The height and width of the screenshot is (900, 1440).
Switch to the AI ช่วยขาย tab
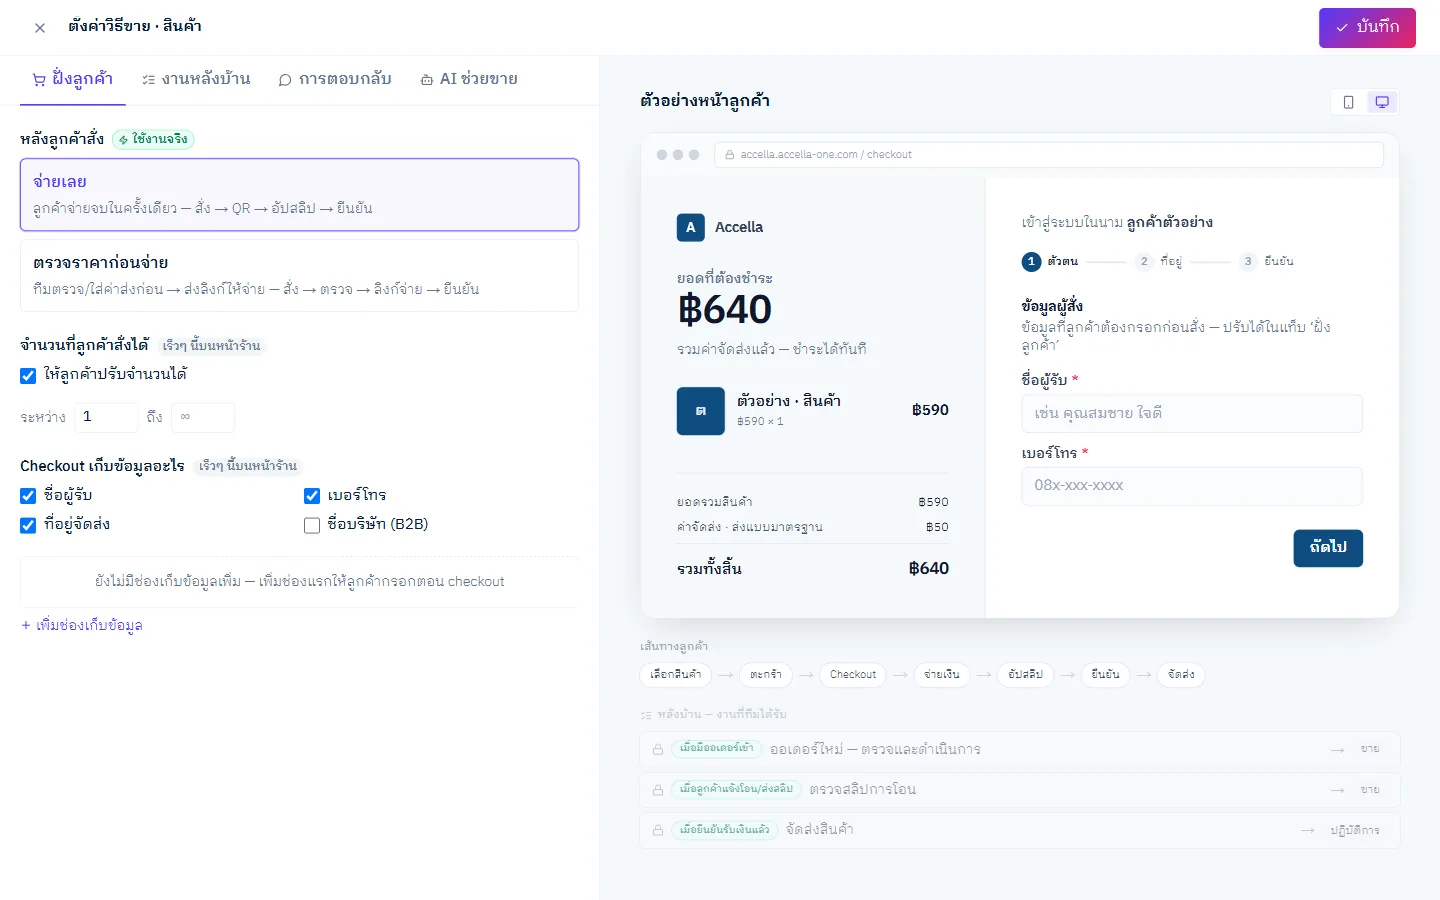[x=469, y=79]
